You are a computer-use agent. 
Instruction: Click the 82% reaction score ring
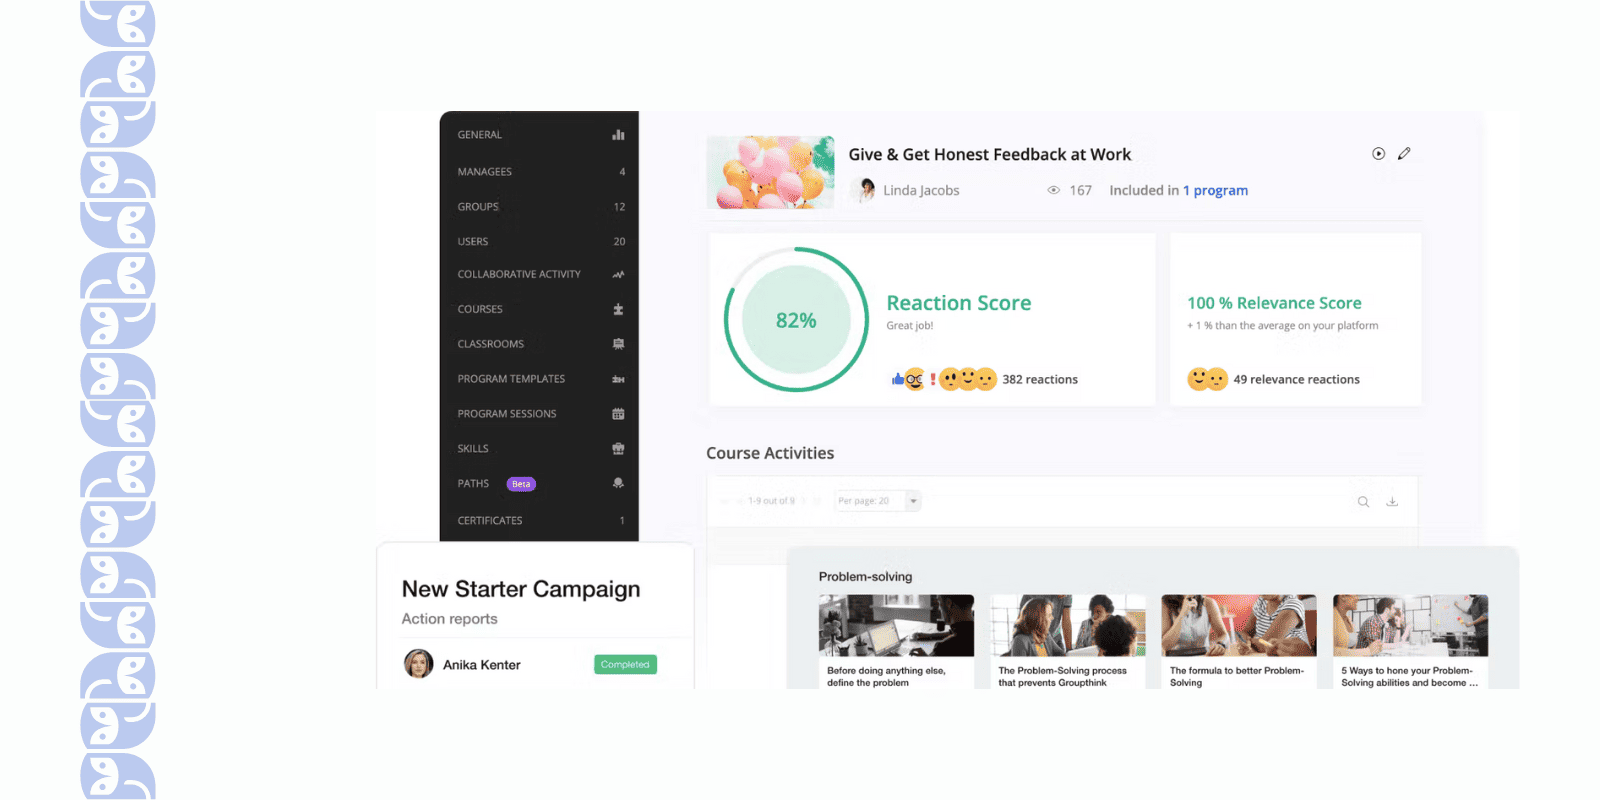[x=796, y=320]
